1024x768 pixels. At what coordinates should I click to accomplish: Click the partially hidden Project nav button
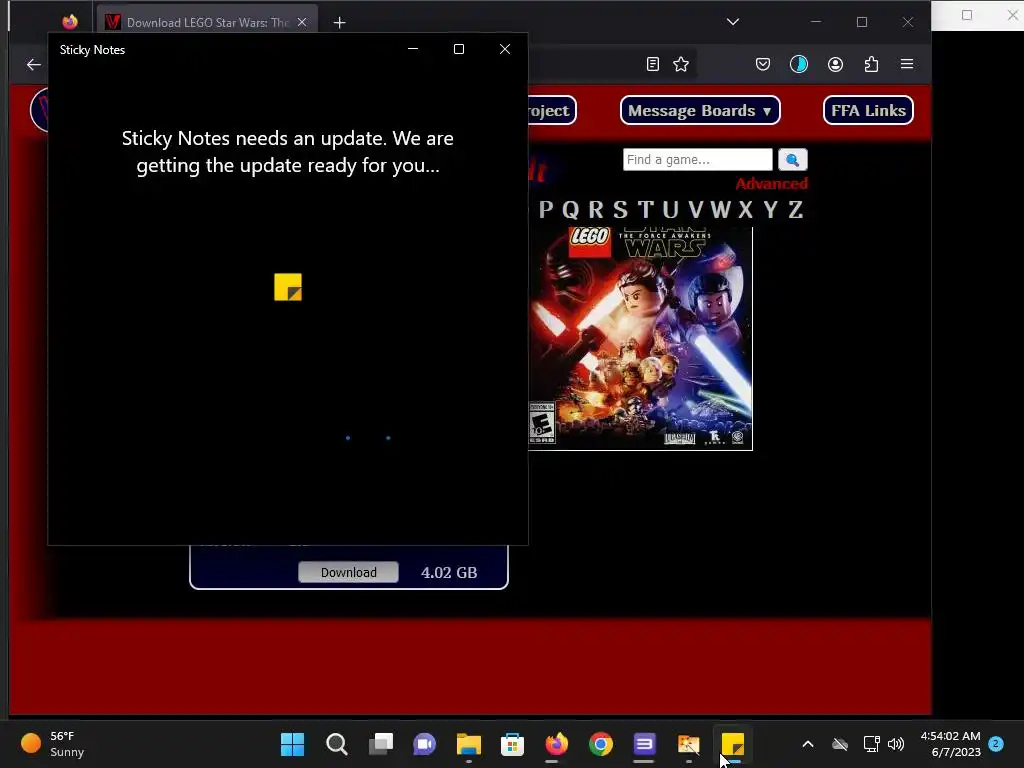552,110
